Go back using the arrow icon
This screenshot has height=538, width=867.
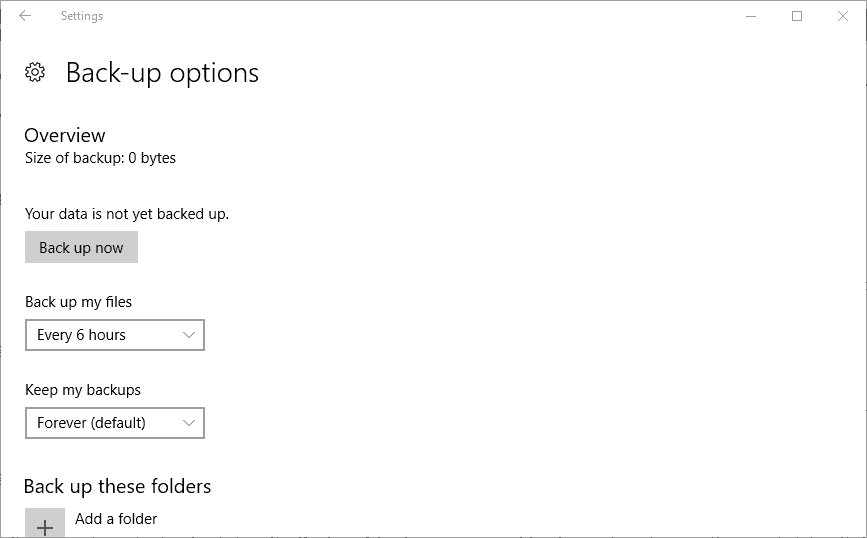tap(25, 16)
